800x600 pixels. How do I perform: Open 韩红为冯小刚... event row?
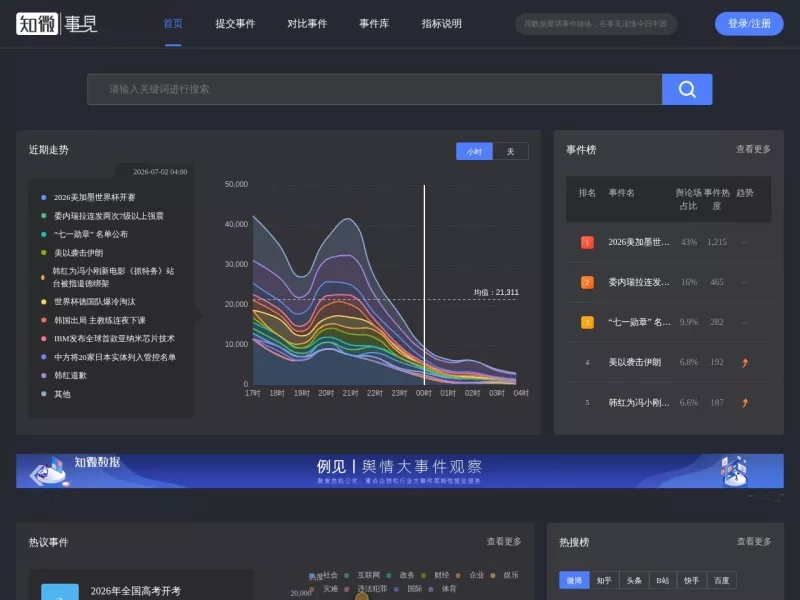[x=668, y=403]
